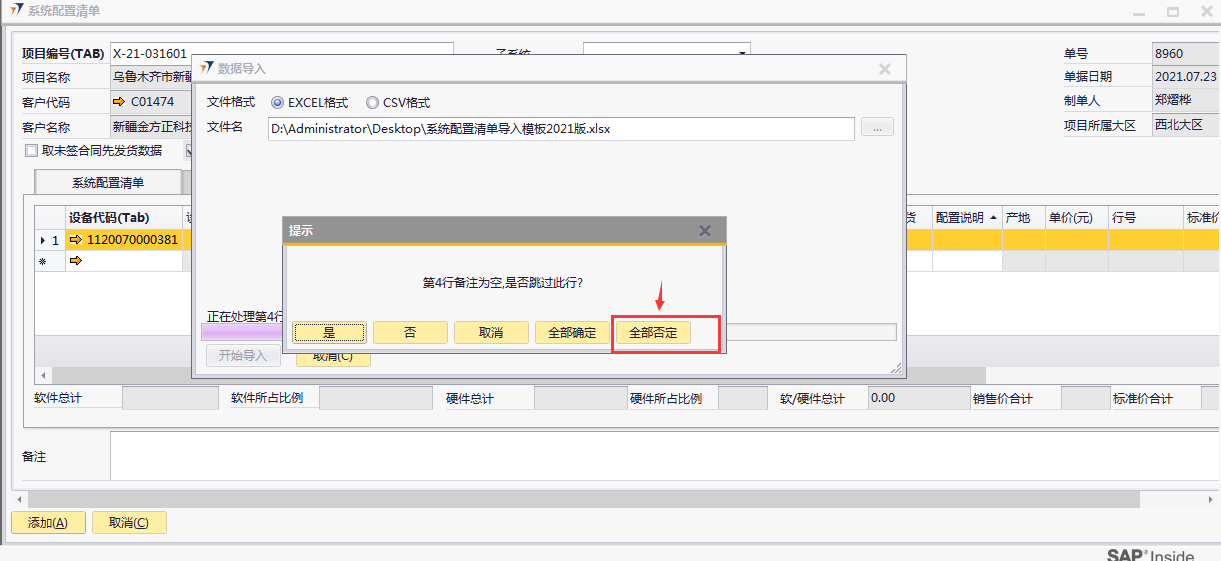Viewport: 1221px width, 561px height.
Task: Close the 数据导入 window
Action: click(885, 69)
